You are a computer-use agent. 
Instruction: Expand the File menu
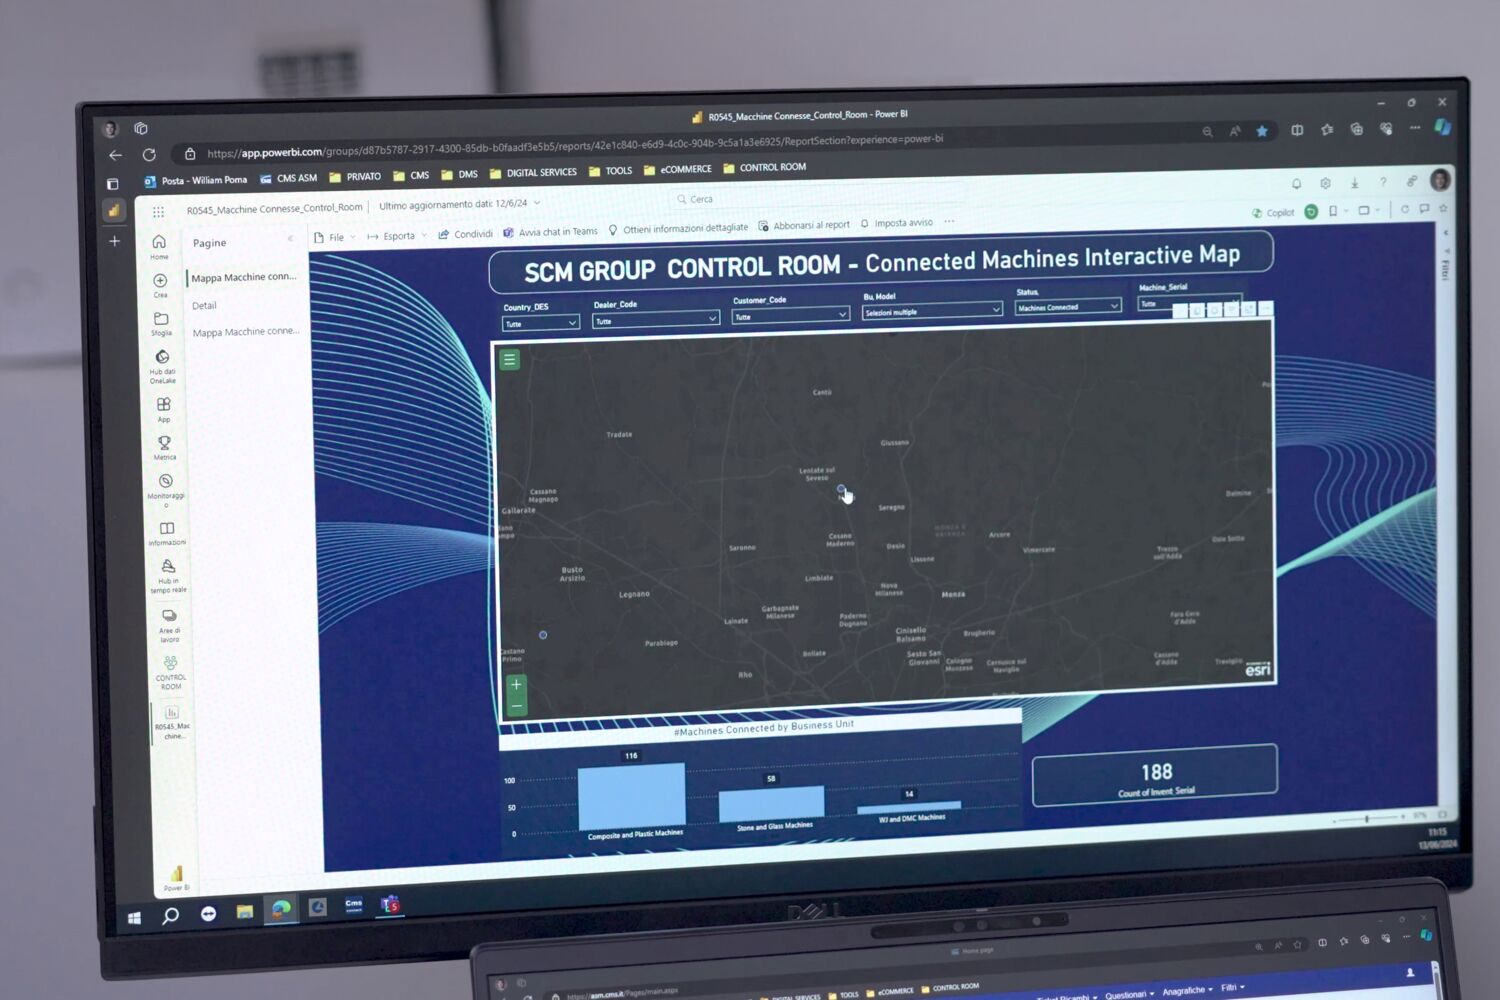[334, 237]
